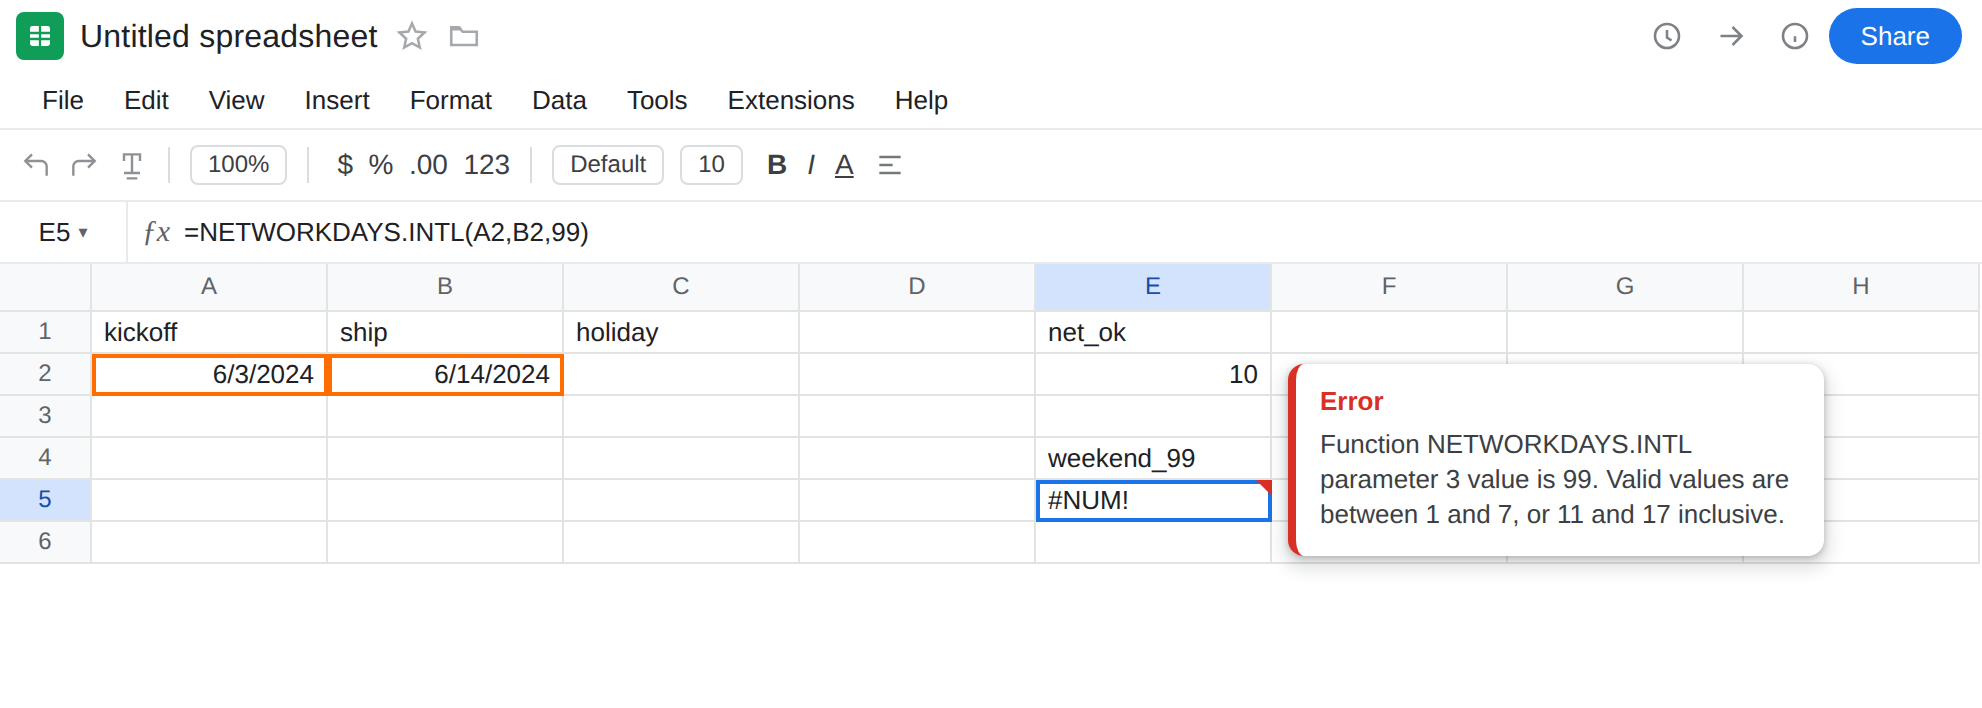Image resolution: width=1982 pixels, height=708 pixels.
Task: Select column B header
Action: pyautogui.click(x=445, y=286)
